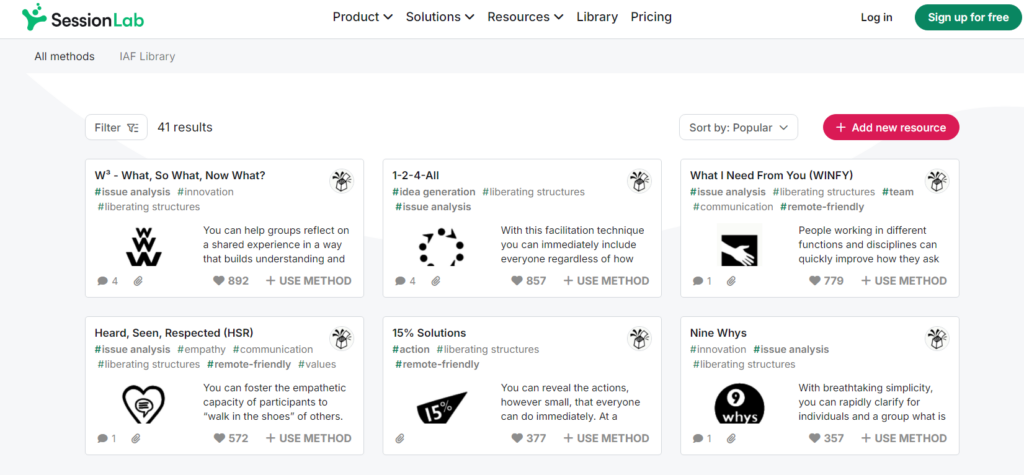Select the IAF Library tab
The height and width of the screenshot is (475, 1024).
coord(147,56)
